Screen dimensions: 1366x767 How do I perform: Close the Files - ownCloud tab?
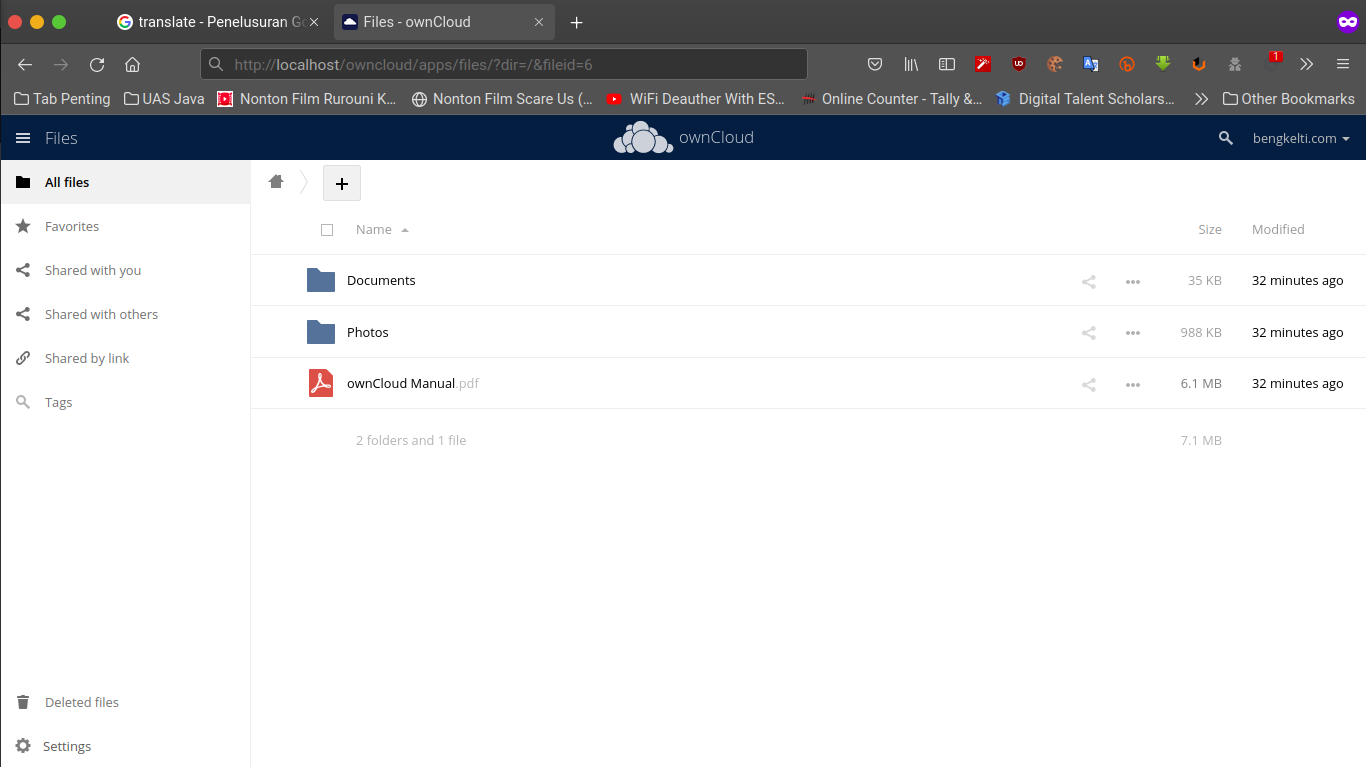pos(539,22)
